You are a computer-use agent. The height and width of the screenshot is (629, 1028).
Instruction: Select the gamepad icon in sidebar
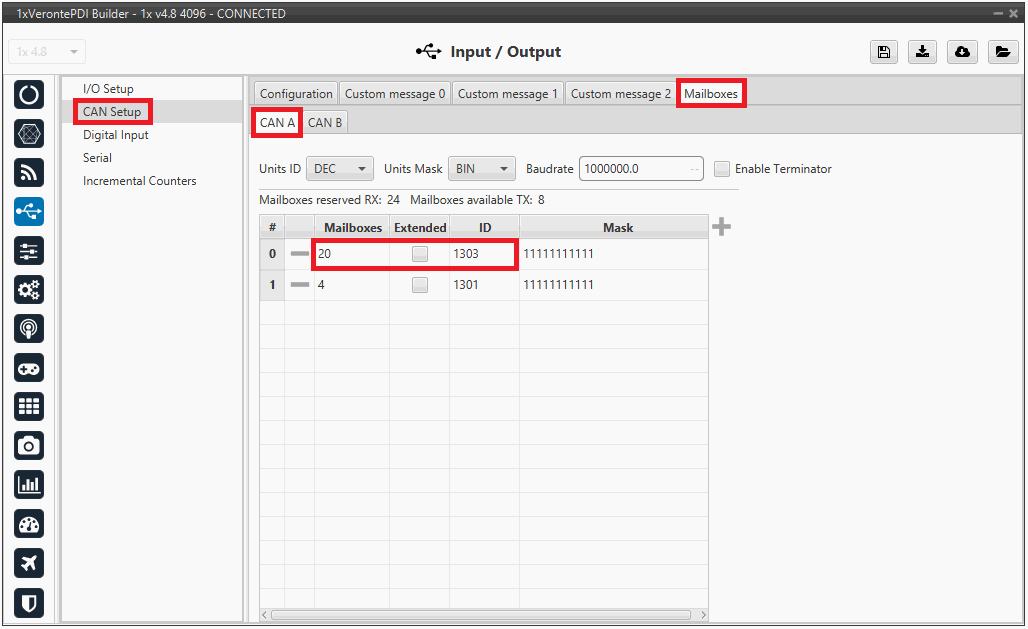(x=29, y=368)
